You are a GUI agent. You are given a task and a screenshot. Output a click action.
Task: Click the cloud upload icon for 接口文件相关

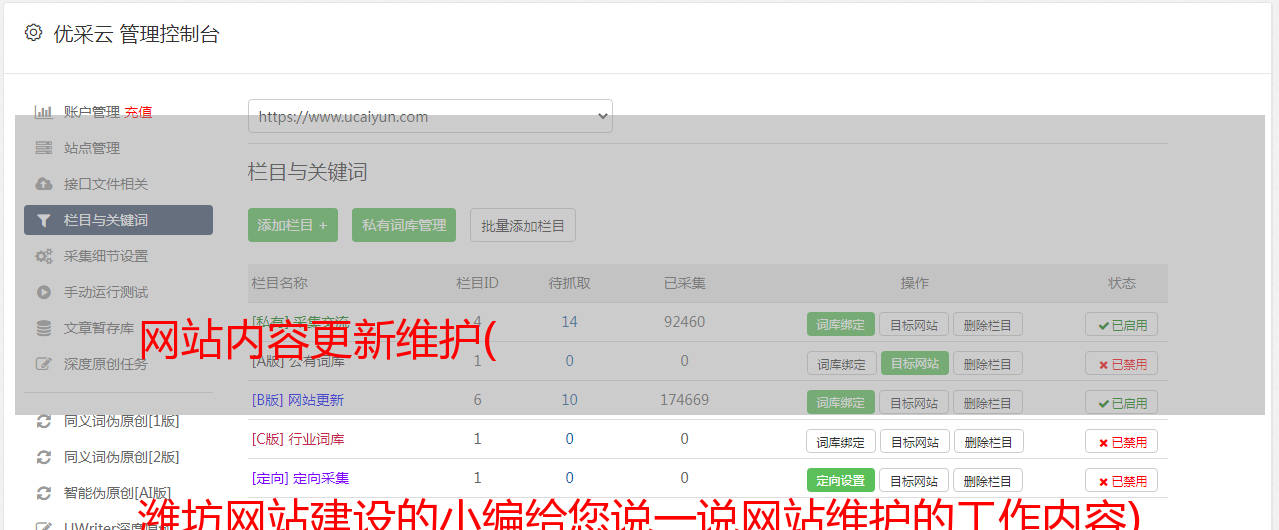[44, 184]
